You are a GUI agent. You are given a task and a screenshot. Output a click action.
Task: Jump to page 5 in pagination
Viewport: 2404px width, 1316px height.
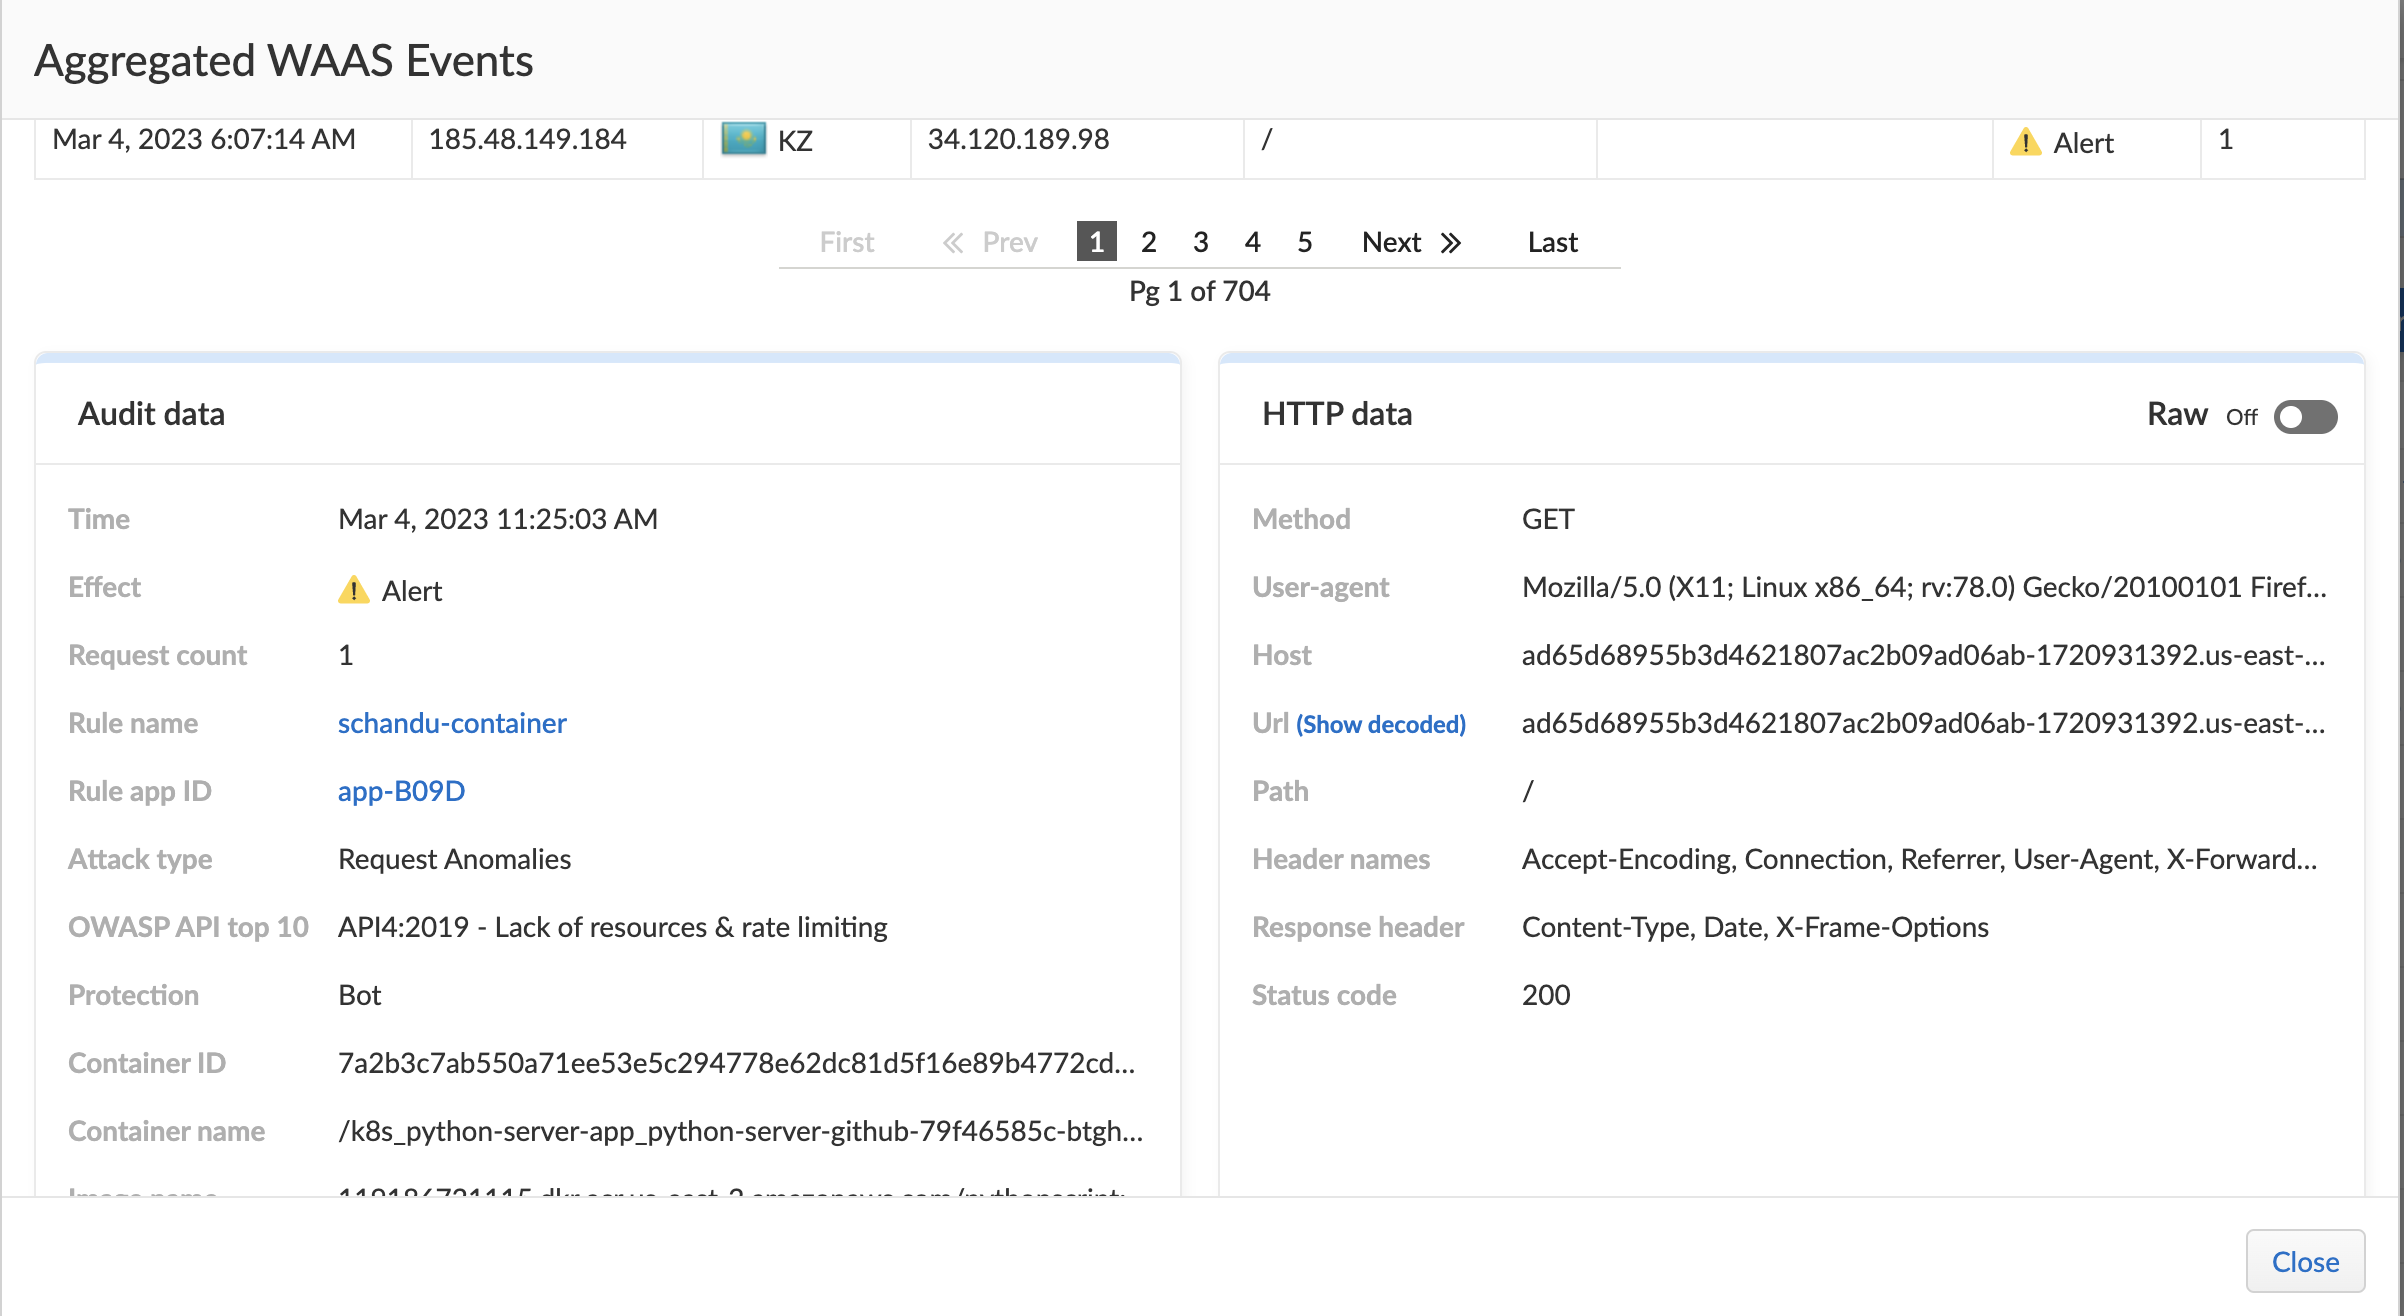[1304, 242]
